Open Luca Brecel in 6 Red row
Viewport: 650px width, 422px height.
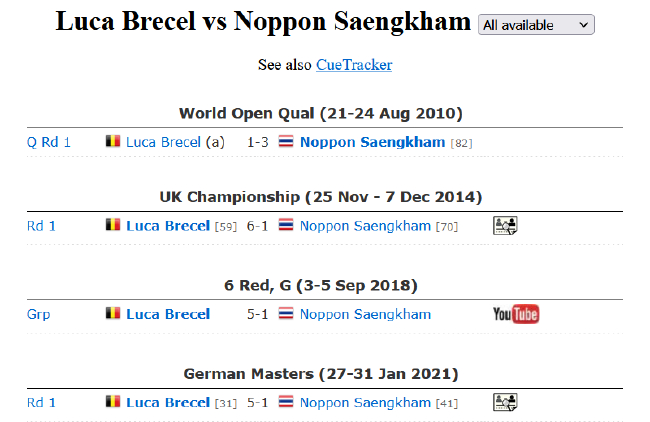[168, 314]
